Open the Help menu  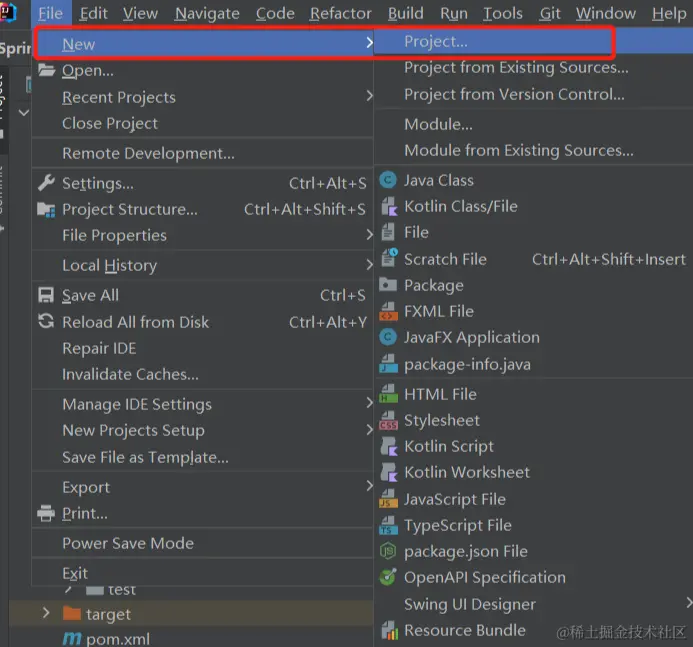pyautogui.click(x=669, y=14)
